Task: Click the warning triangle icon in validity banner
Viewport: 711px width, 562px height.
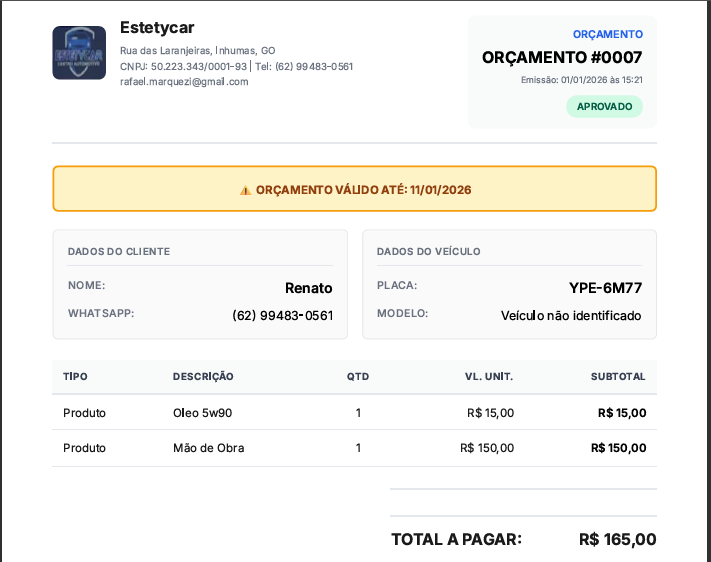Action: click(x=245, y=191)
